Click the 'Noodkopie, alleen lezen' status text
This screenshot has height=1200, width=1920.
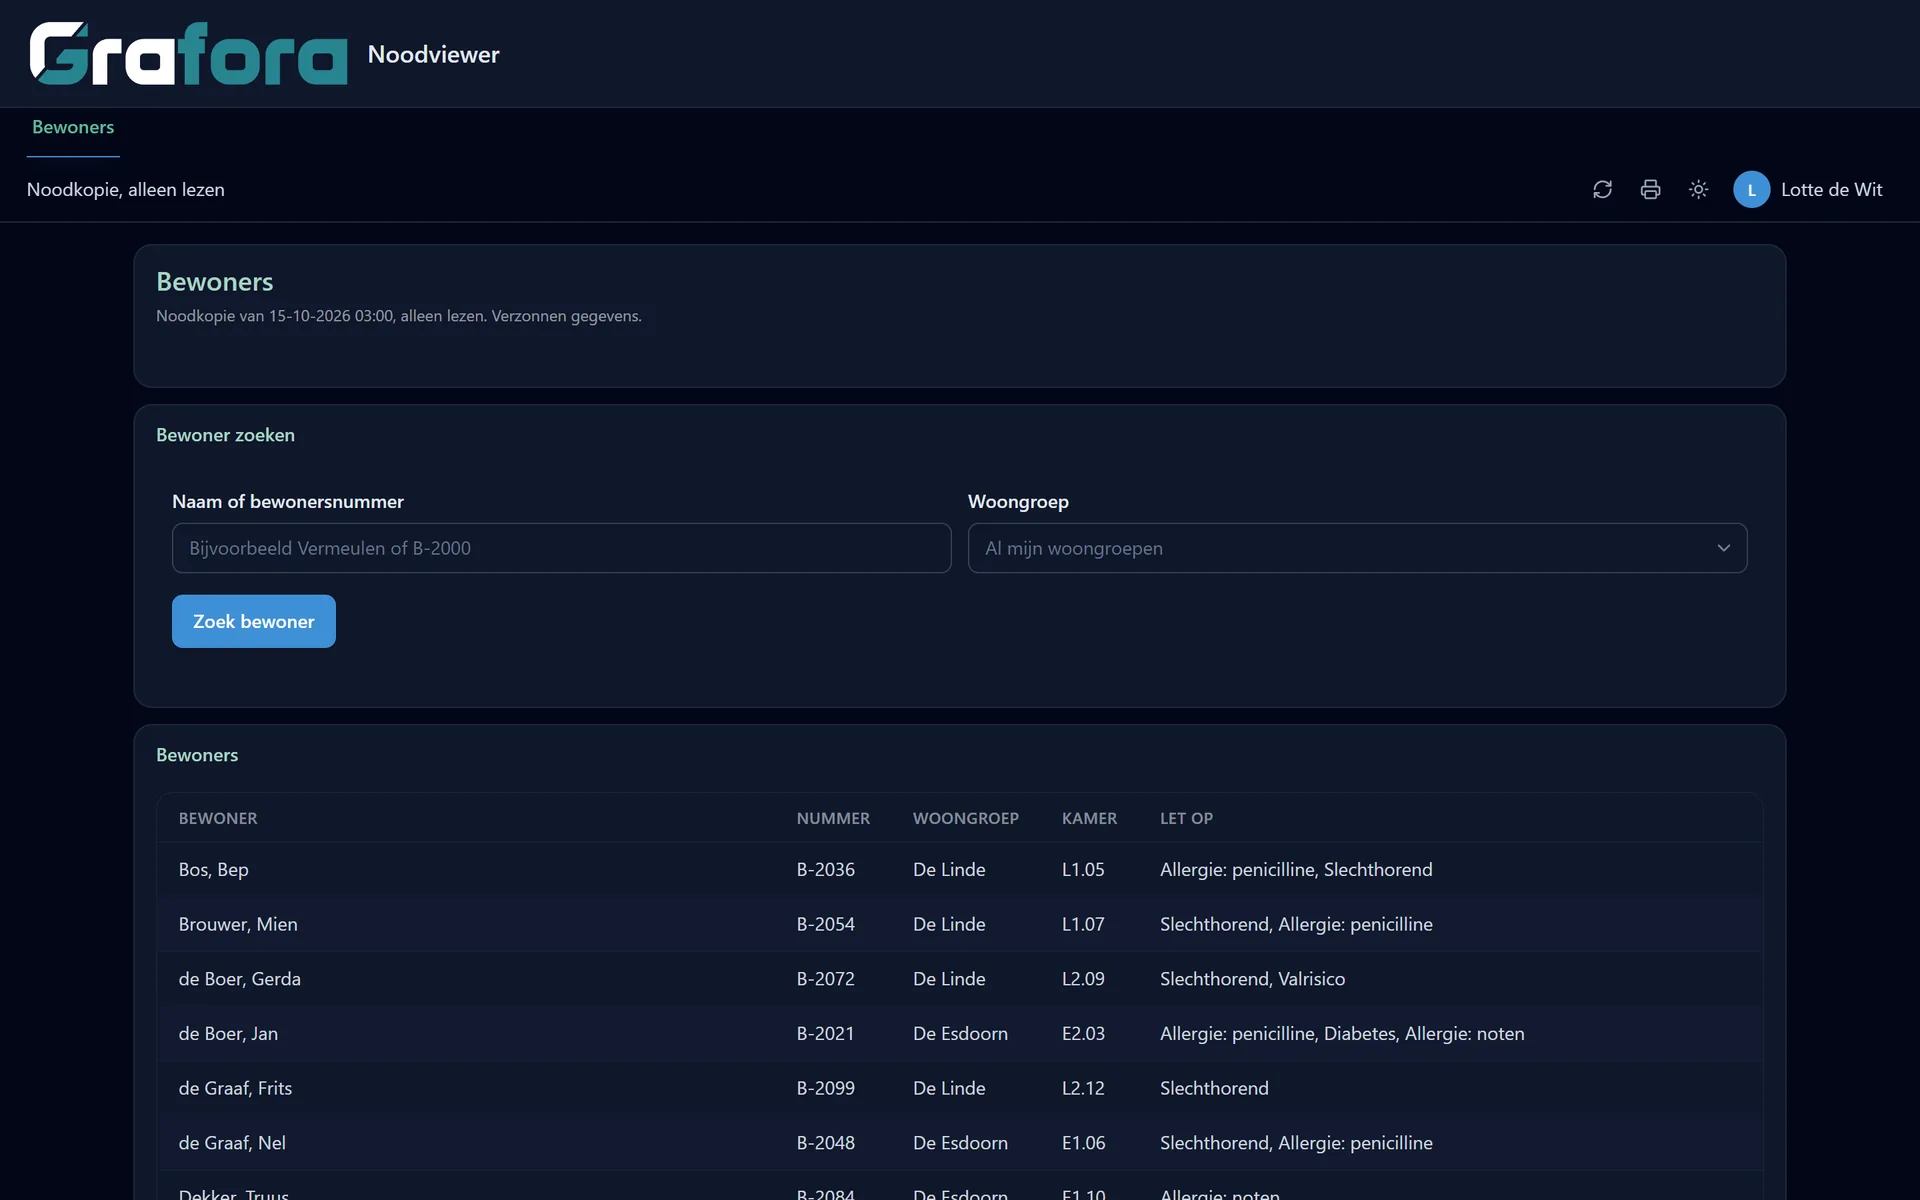click(x=126, y=190)
